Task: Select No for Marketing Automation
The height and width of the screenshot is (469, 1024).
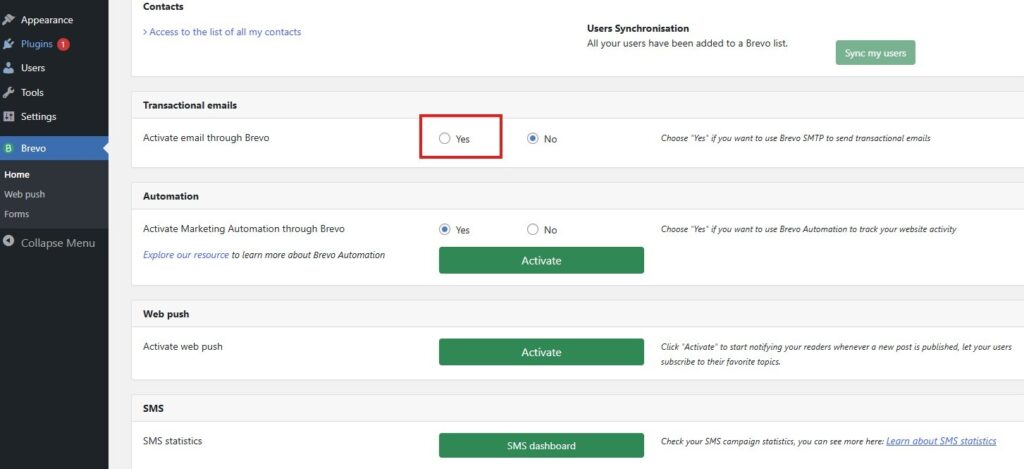Action: [x=533, y=229]
